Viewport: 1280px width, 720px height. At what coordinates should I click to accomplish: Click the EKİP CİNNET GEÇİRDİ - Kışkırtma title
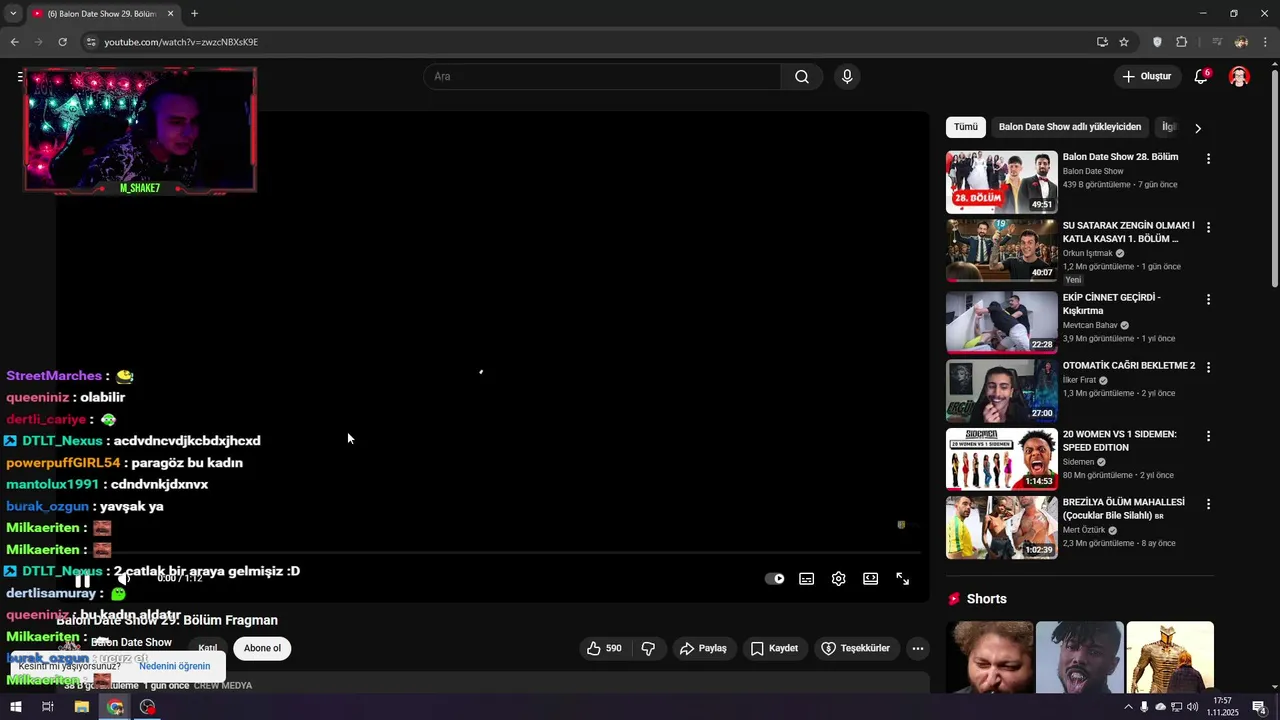point(1111,304)
